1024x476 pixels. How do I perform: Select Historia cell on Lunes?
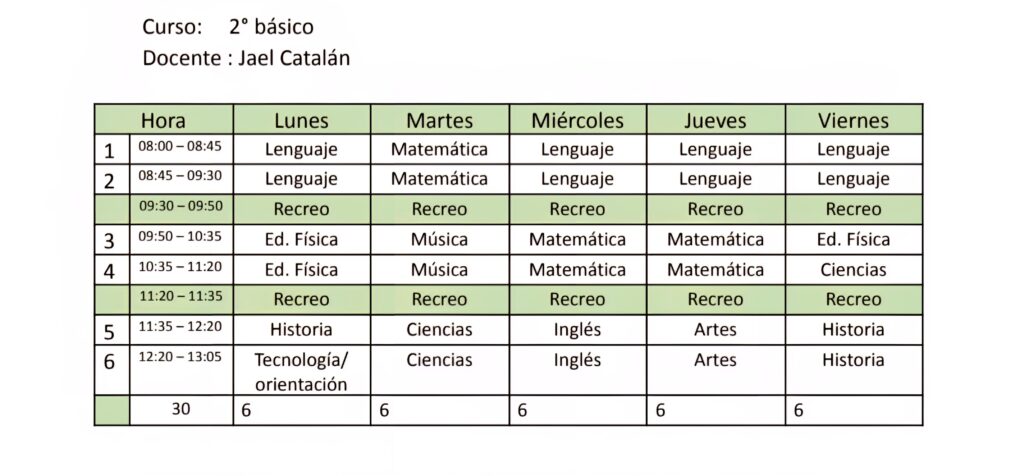pos(302,330)
